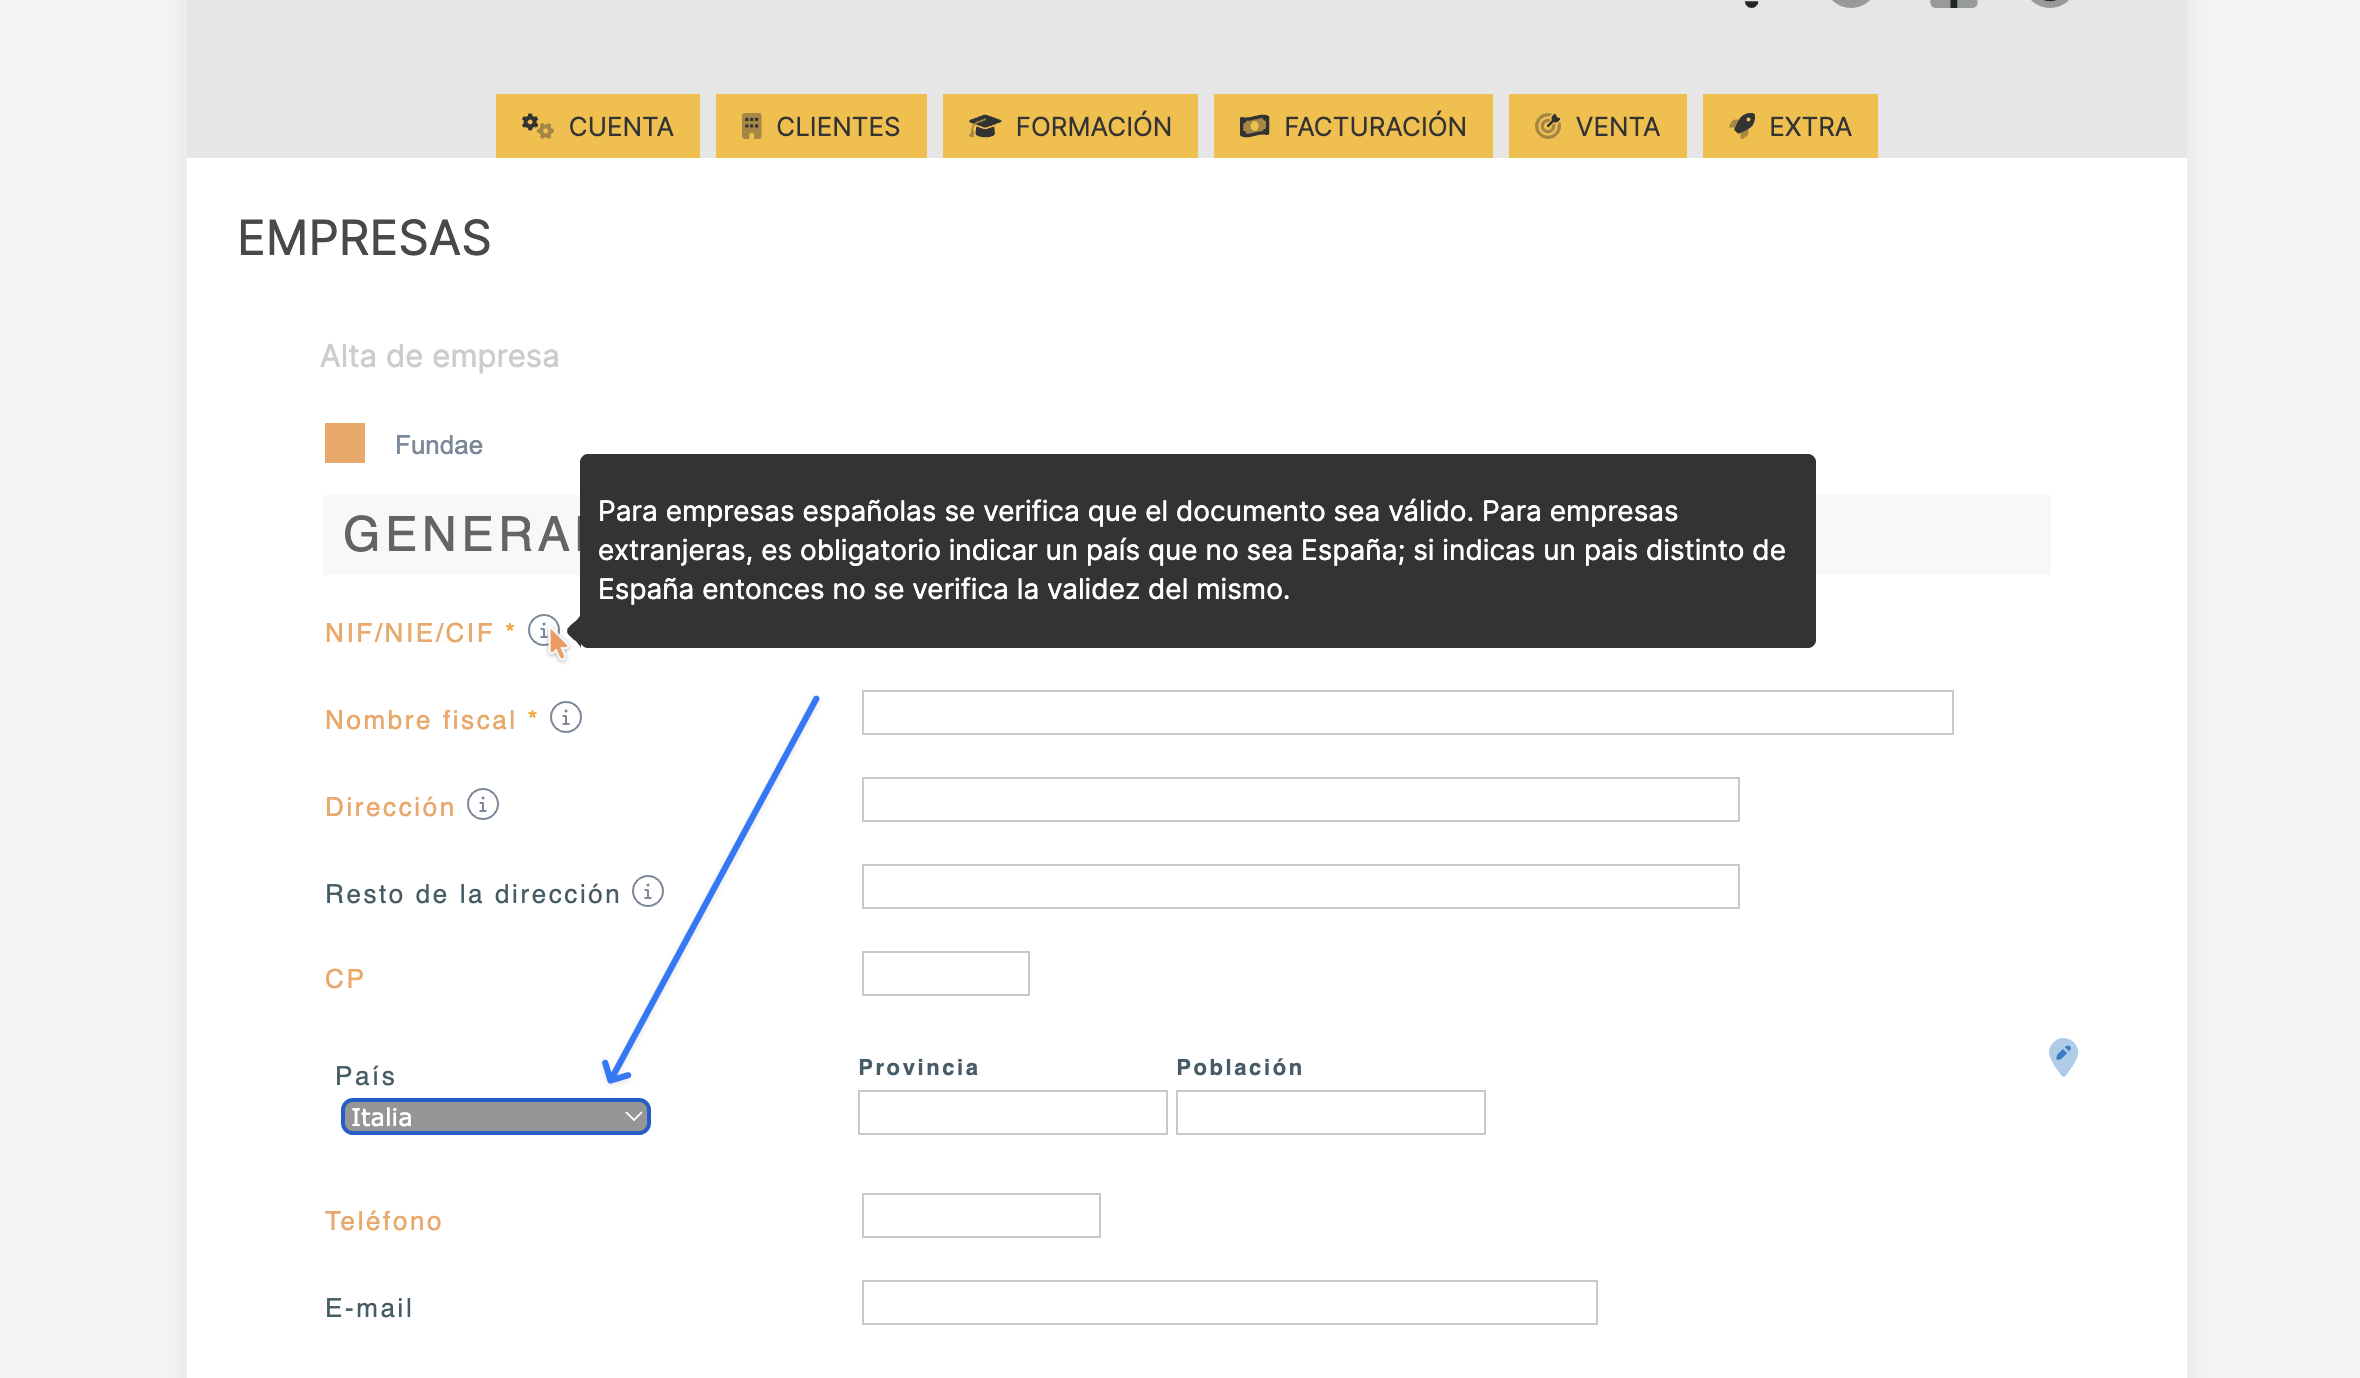The height and width of the screenshot is (1378, 2360).
Task: Open the País dropdown showing Italia
Action: 496,1117
